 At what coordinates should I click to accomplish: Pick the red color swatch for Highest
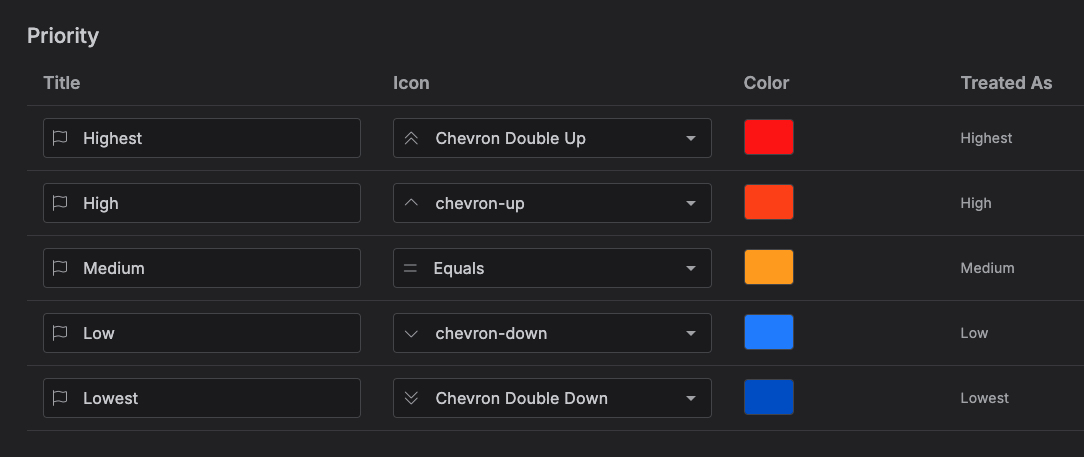(769, 137)
